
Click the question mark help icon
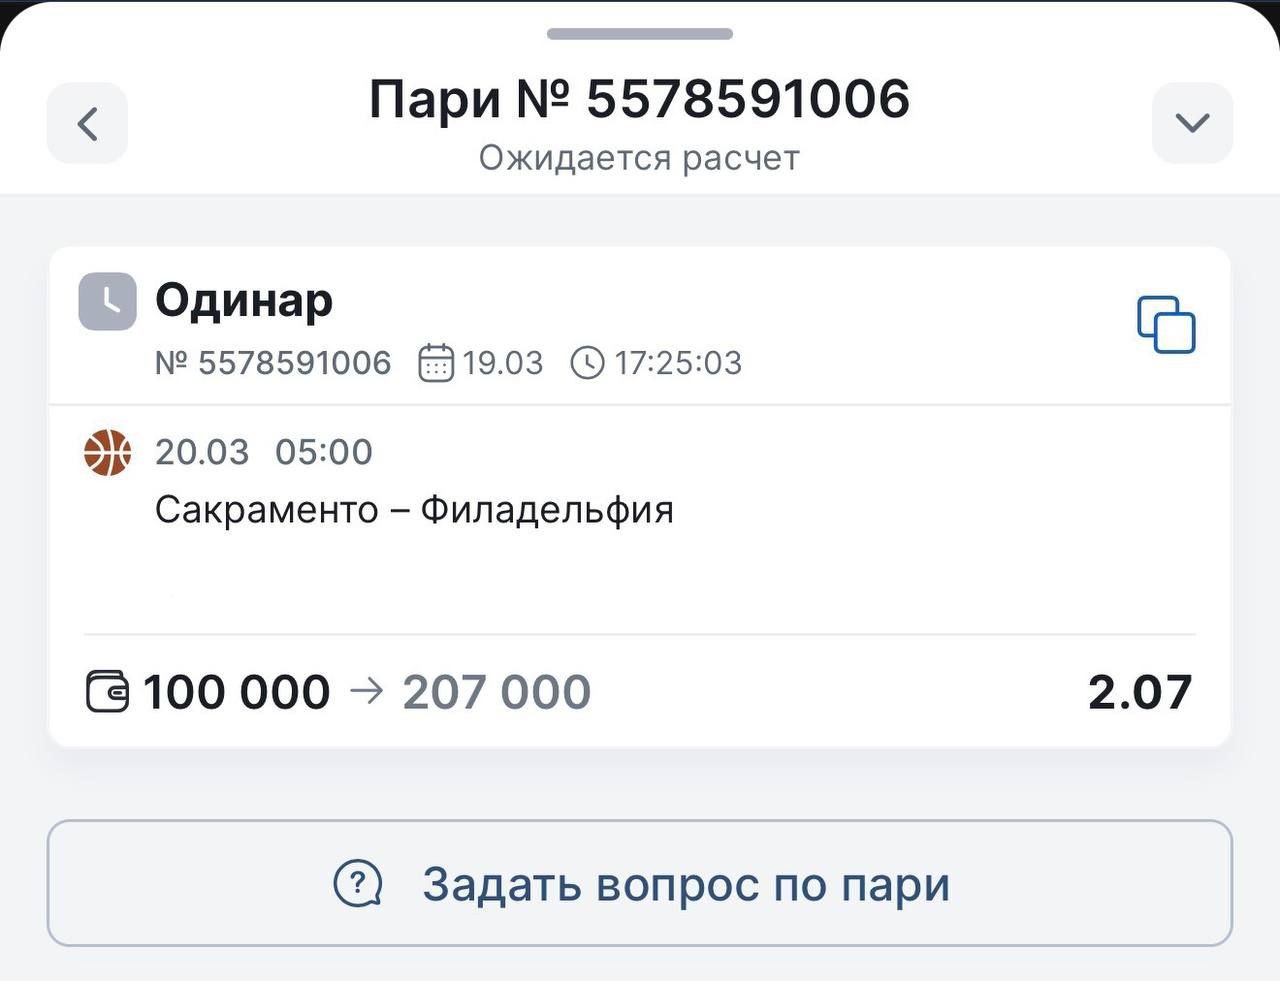[x=357, y=884]
